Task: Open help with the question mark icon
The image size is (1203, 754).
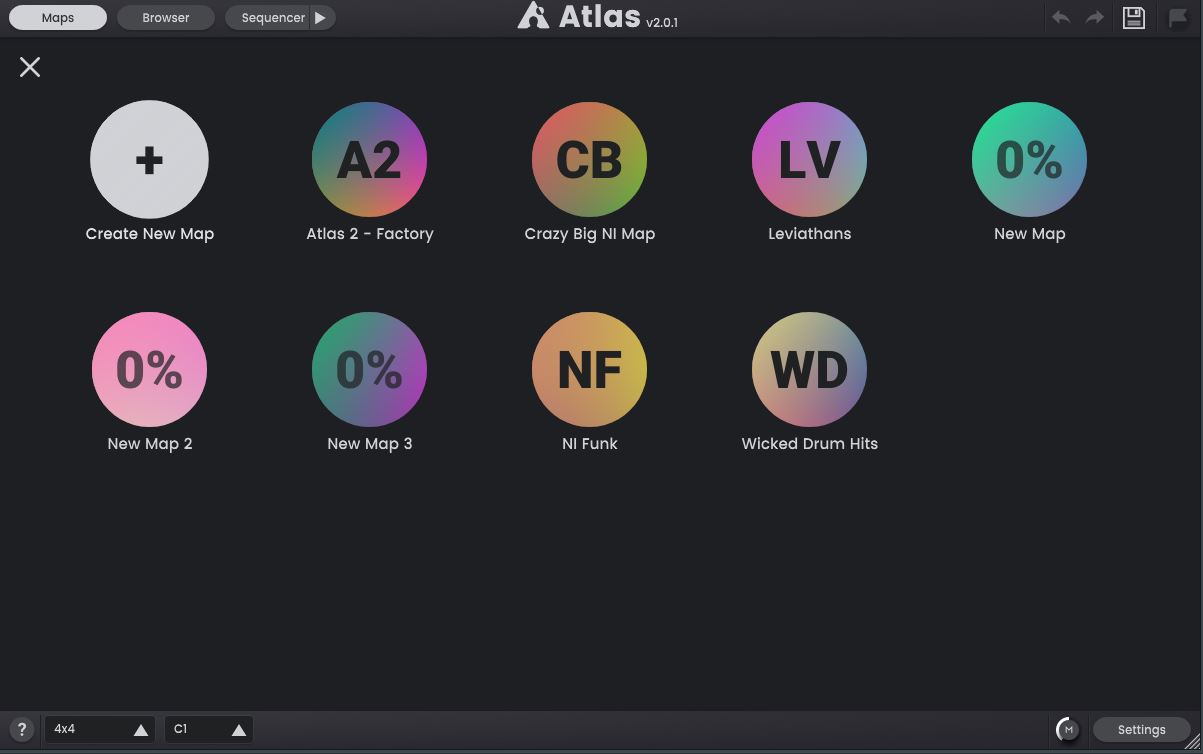Action: (22, 729)
